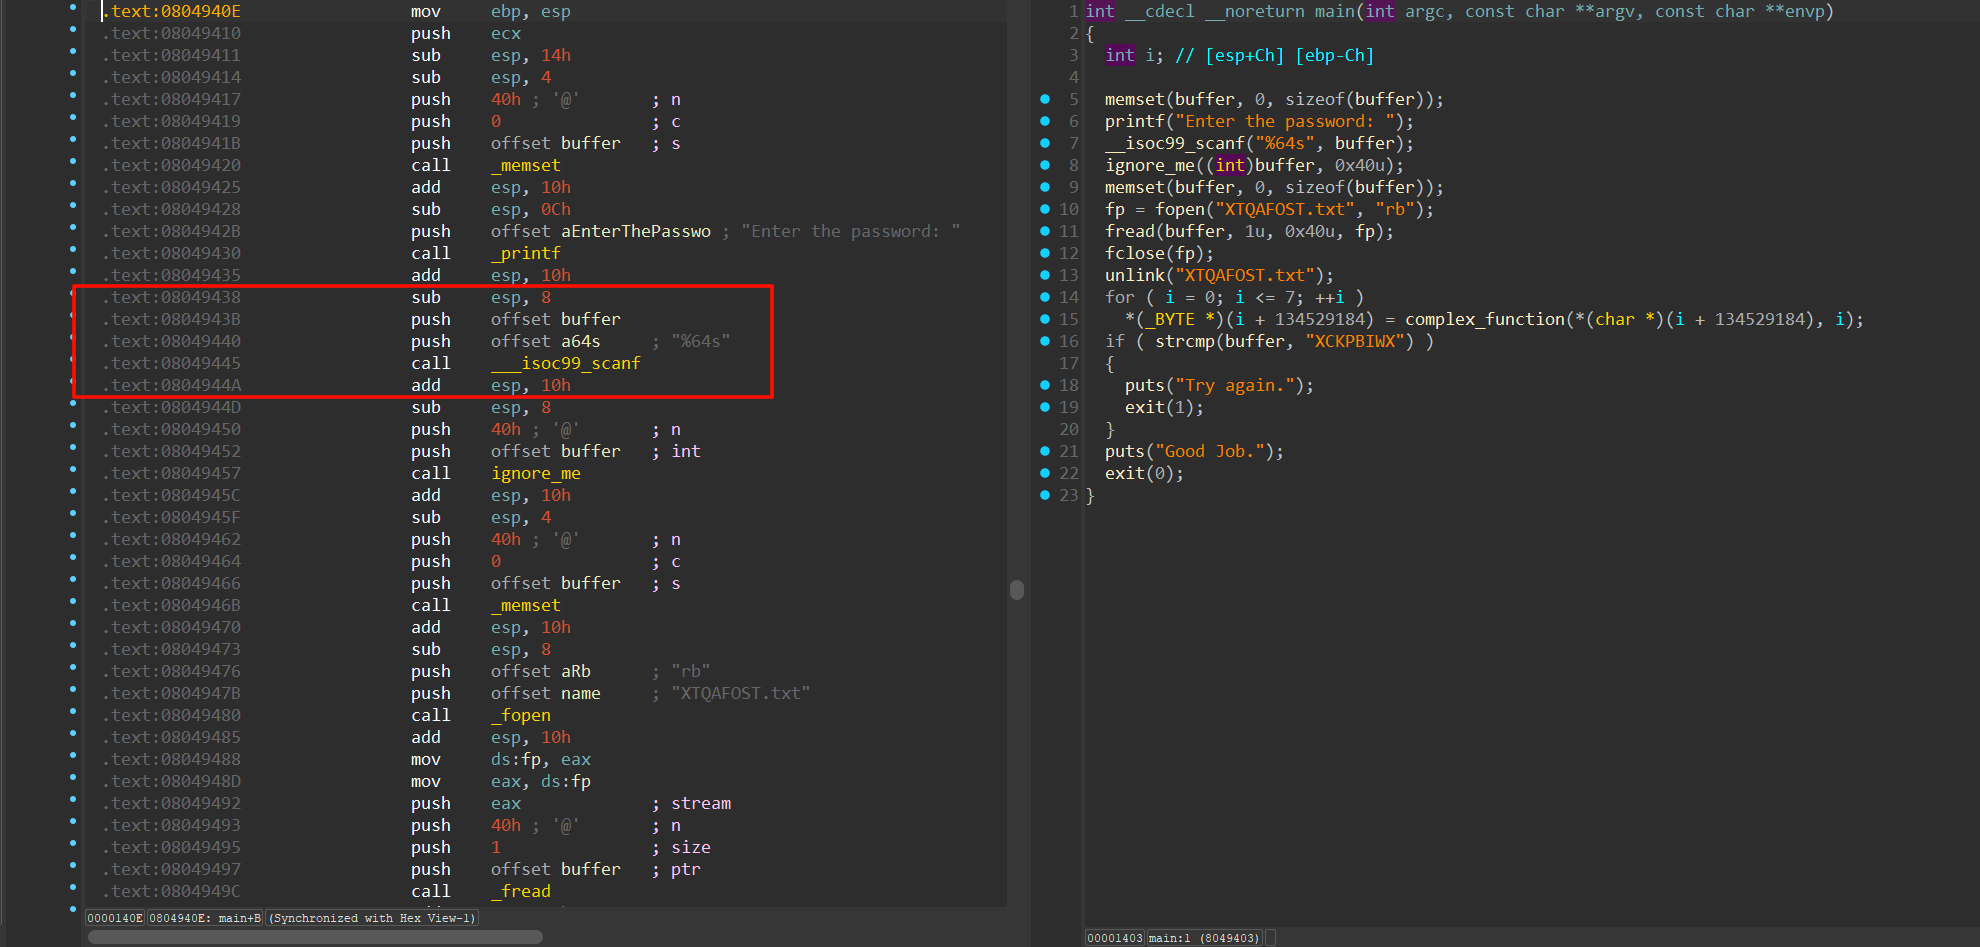Toggle breakpoint dot on pseudocode line 16
Screen dimensions: 1980x947
[x=1045, y=341]
